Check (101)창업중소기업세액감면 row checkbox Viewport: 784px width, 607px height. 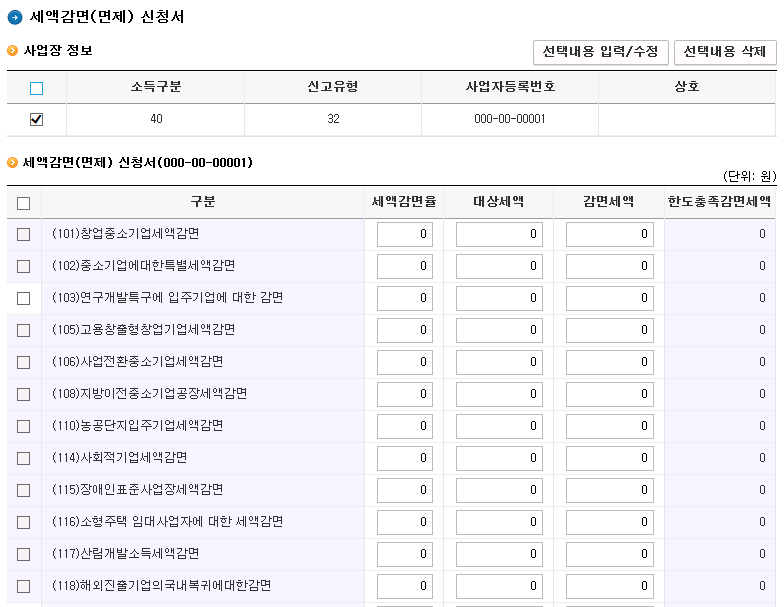click(x=24, y=234)
